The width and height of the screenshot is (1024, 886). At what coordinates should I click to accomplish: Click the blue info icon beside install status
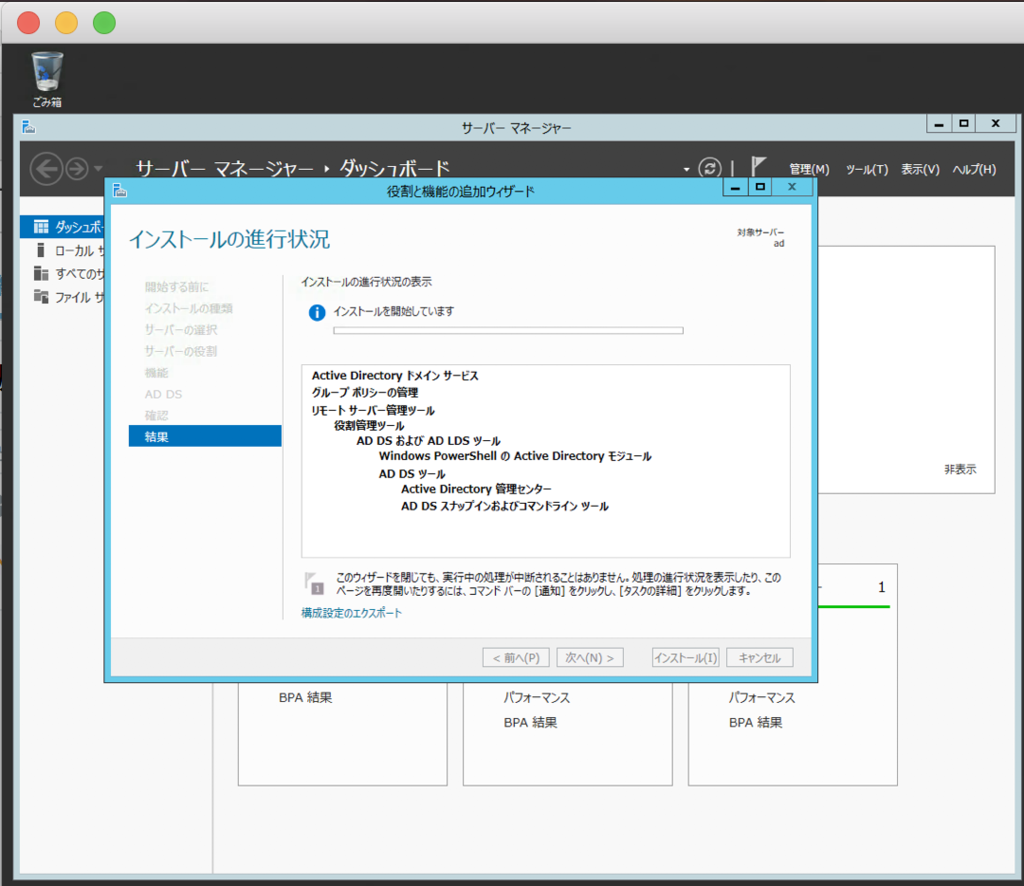point(317,313)
